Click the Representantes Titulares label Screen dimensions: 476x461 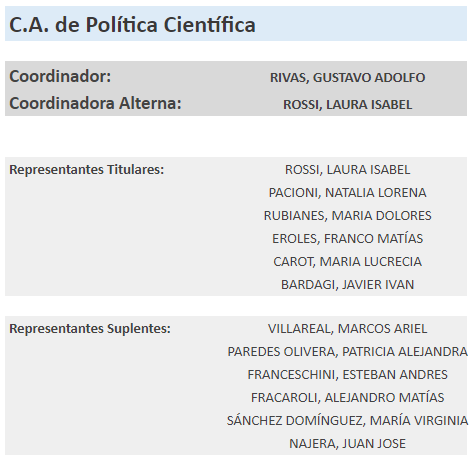click(87, 169)
